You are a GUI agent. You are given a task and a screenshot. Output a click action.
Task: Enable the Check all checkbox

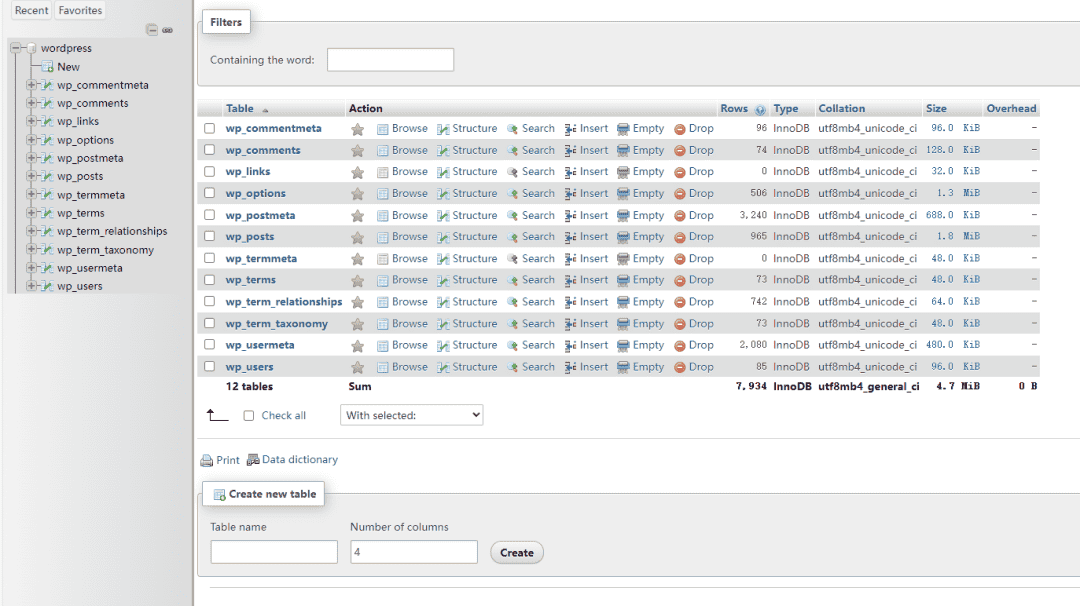coord(249,416)
